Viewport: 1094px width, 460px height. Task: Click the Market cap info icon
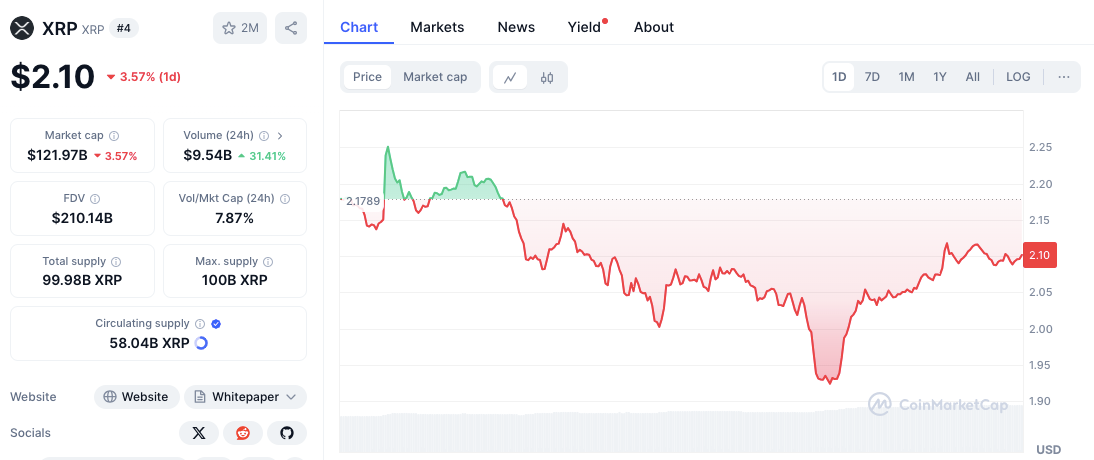coord(114,135)
